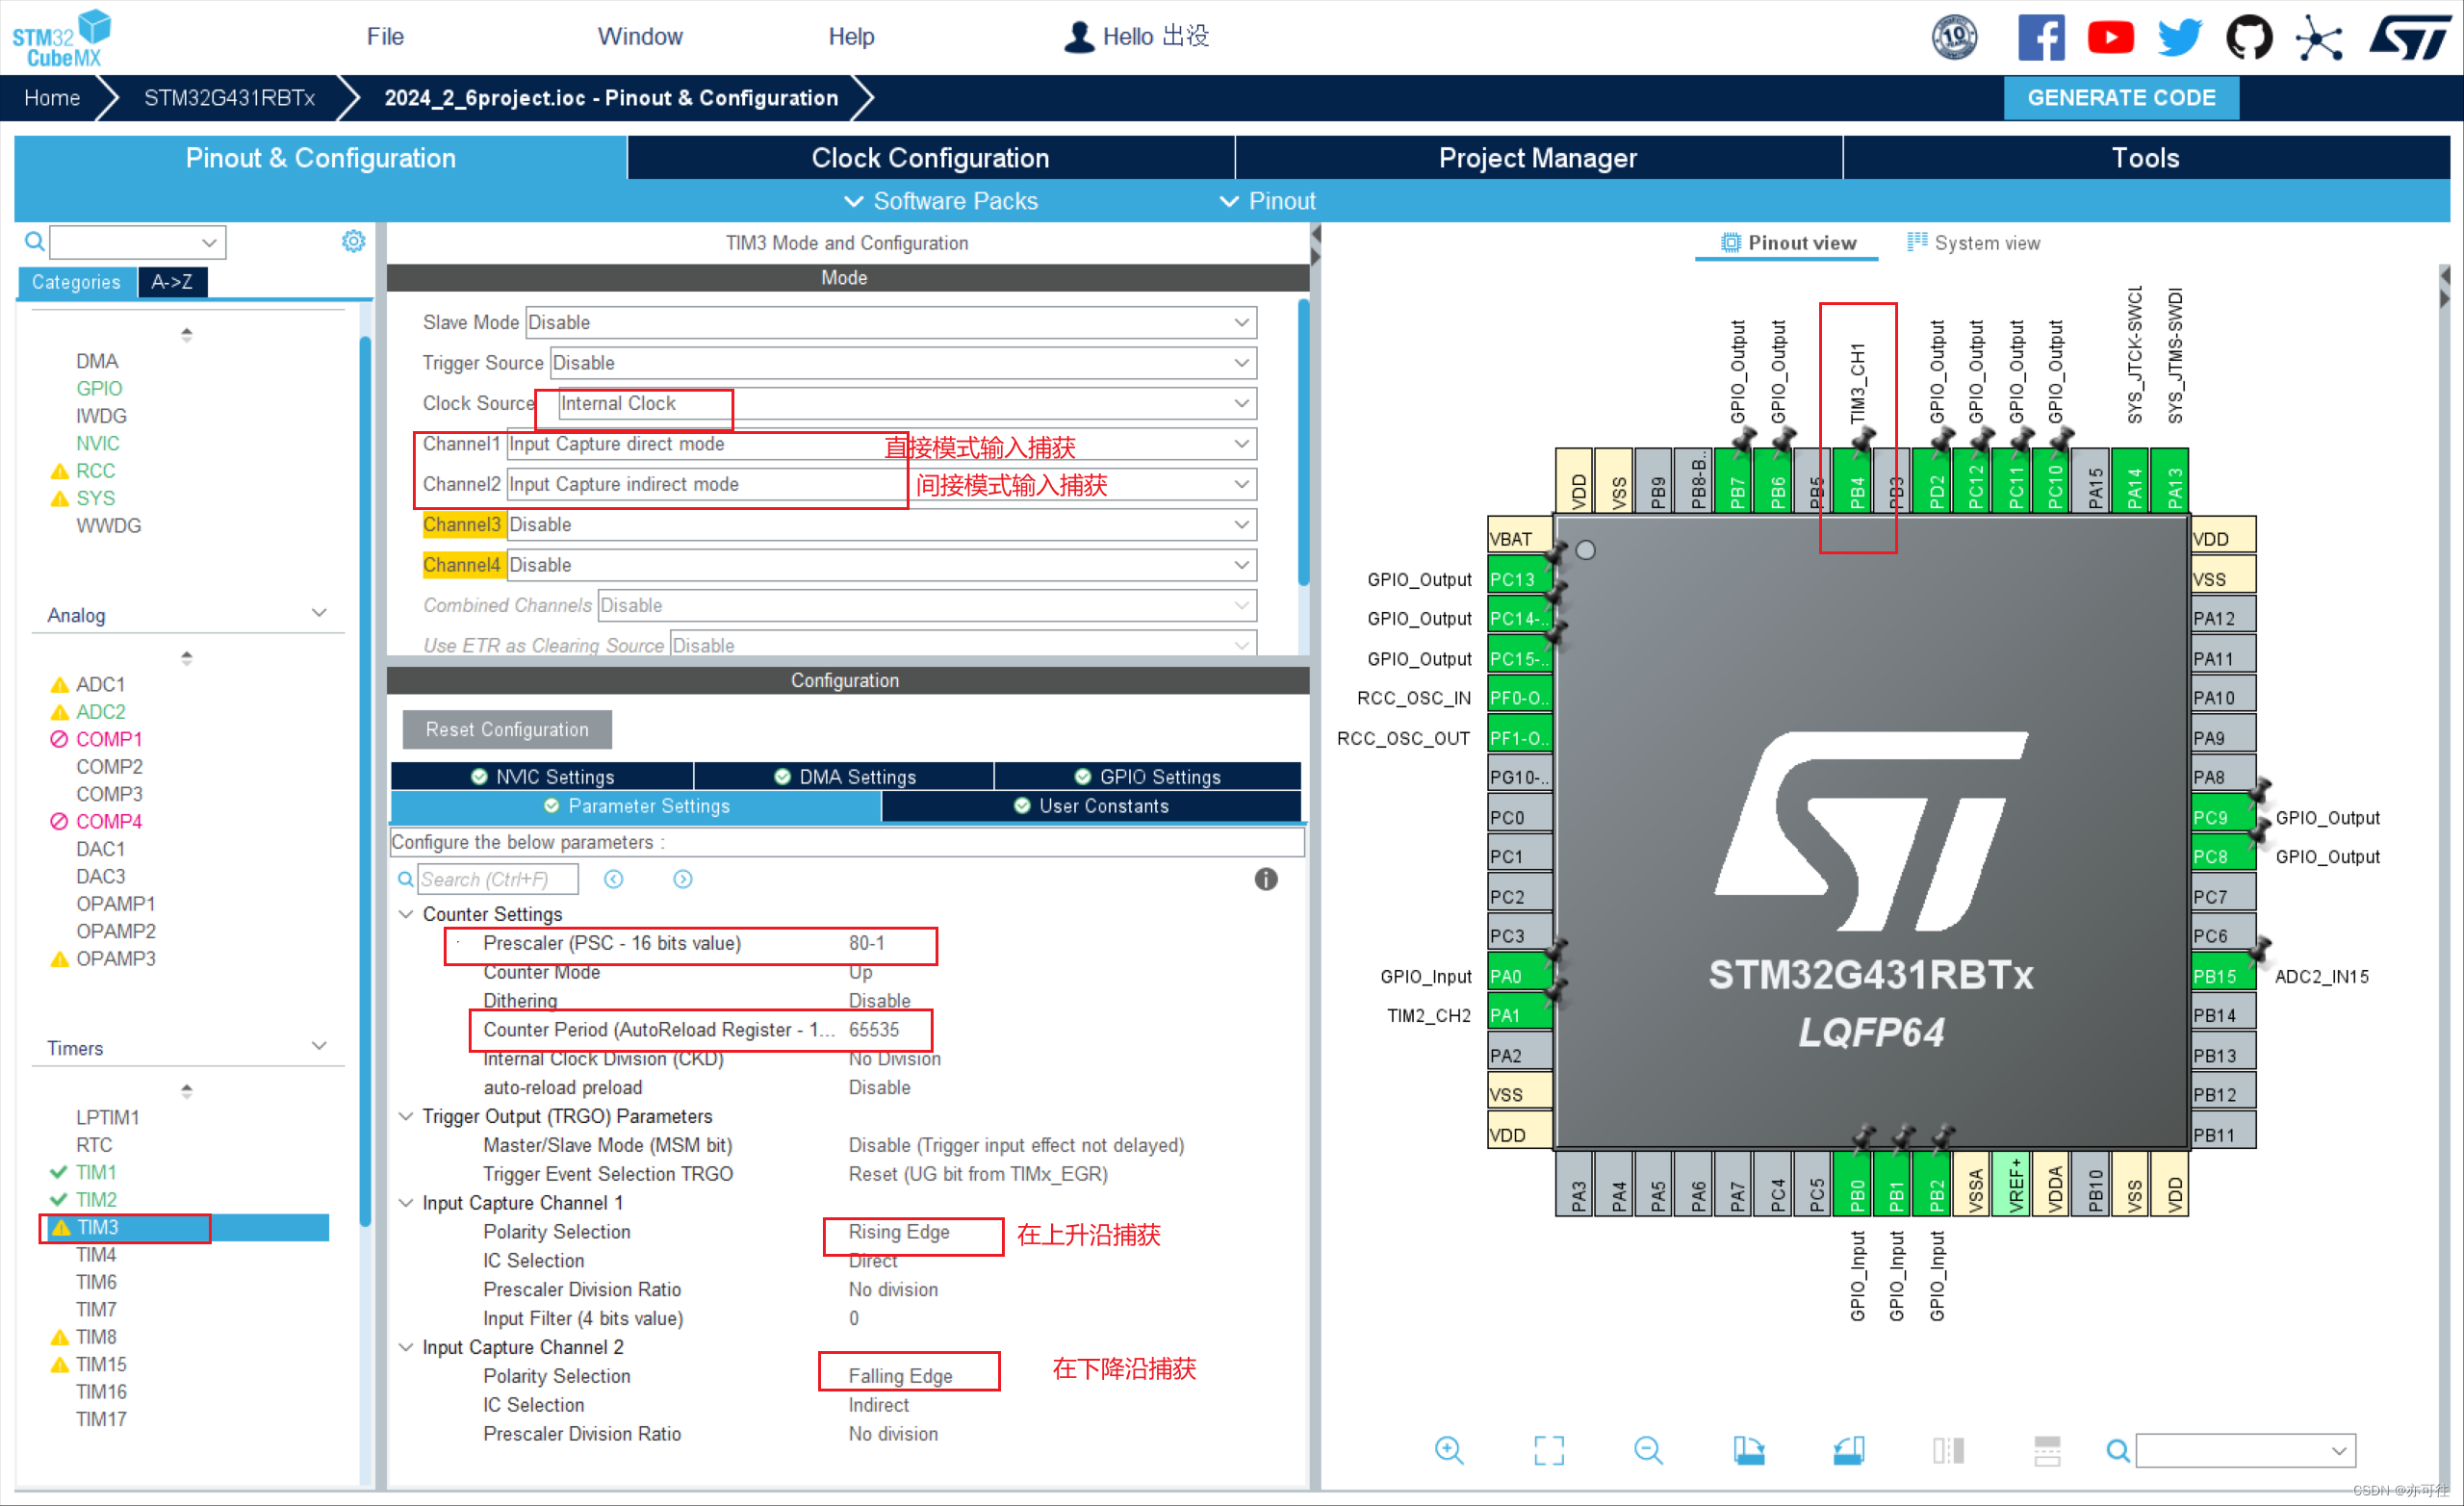Viewport: 2464px width, 1506px height.
Task: Click the STM32G431RBTx breadcrumb
Action: pos(229,98)
